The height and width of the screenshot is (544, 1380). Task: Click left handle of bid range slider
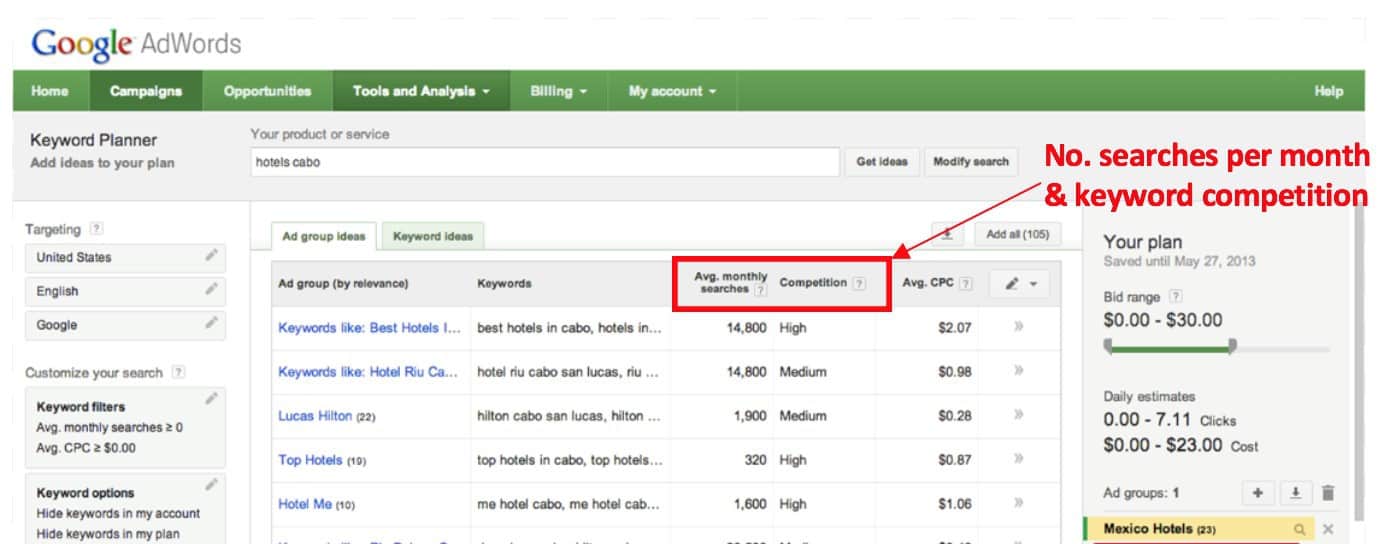point(1108,345)
